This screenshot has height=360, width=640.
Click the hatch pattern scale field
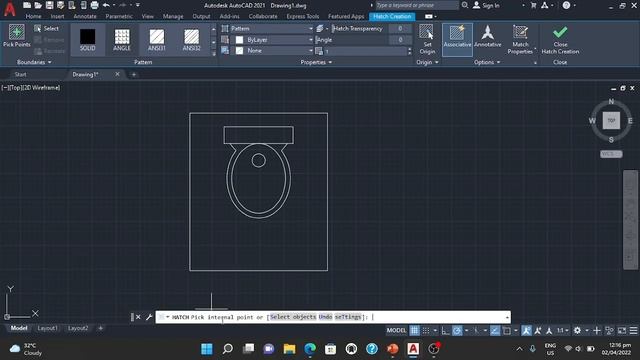[365, 51]
